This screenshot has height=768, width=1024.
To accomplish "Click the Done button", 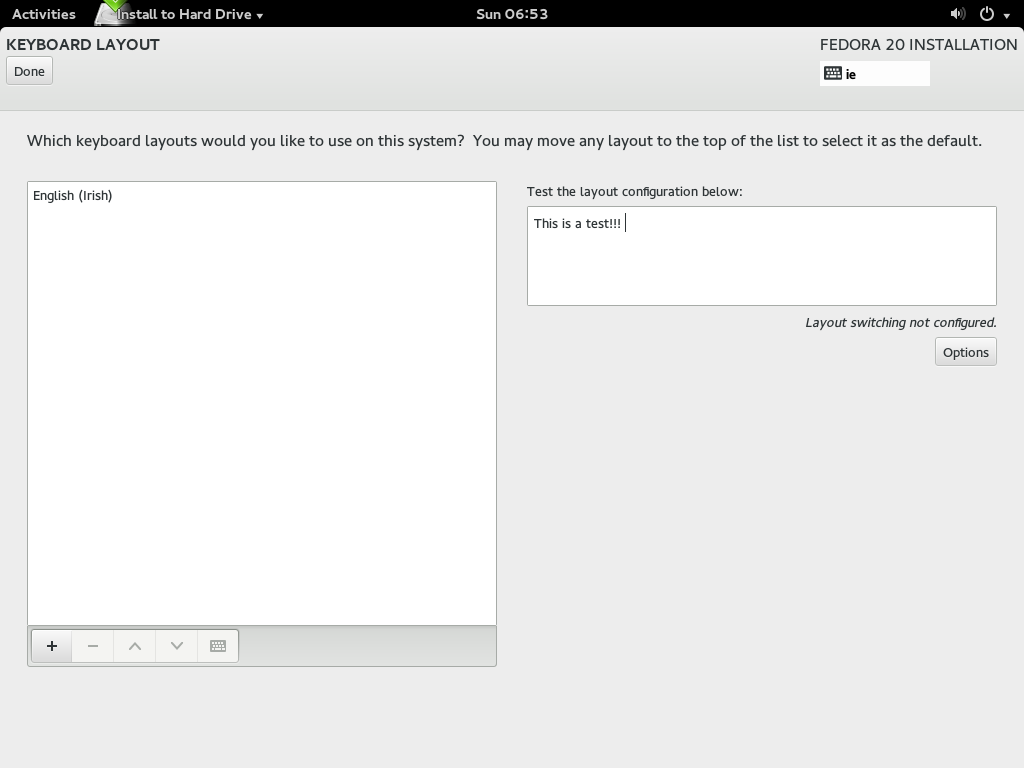I will click(29, 71).
